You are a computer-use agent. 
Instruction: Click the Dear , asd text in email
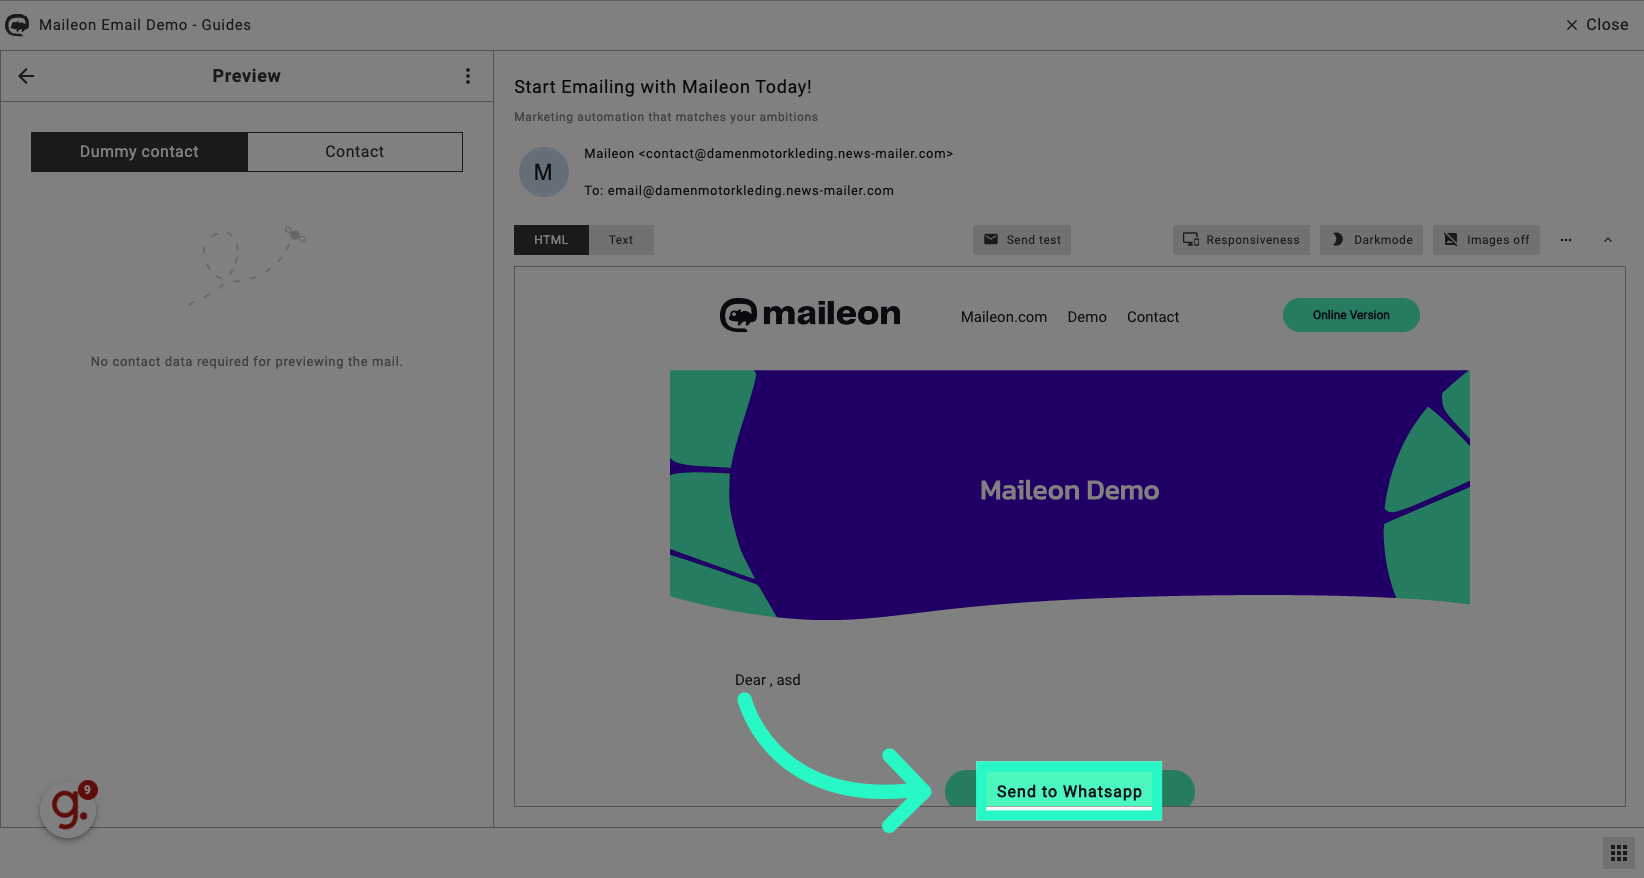[768, 680]
